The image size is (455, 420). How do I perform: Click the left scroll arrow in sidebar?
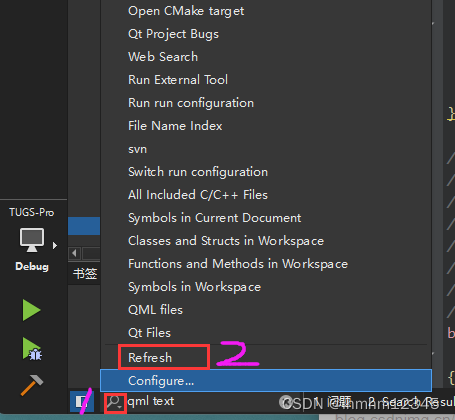tap(74, 253)
